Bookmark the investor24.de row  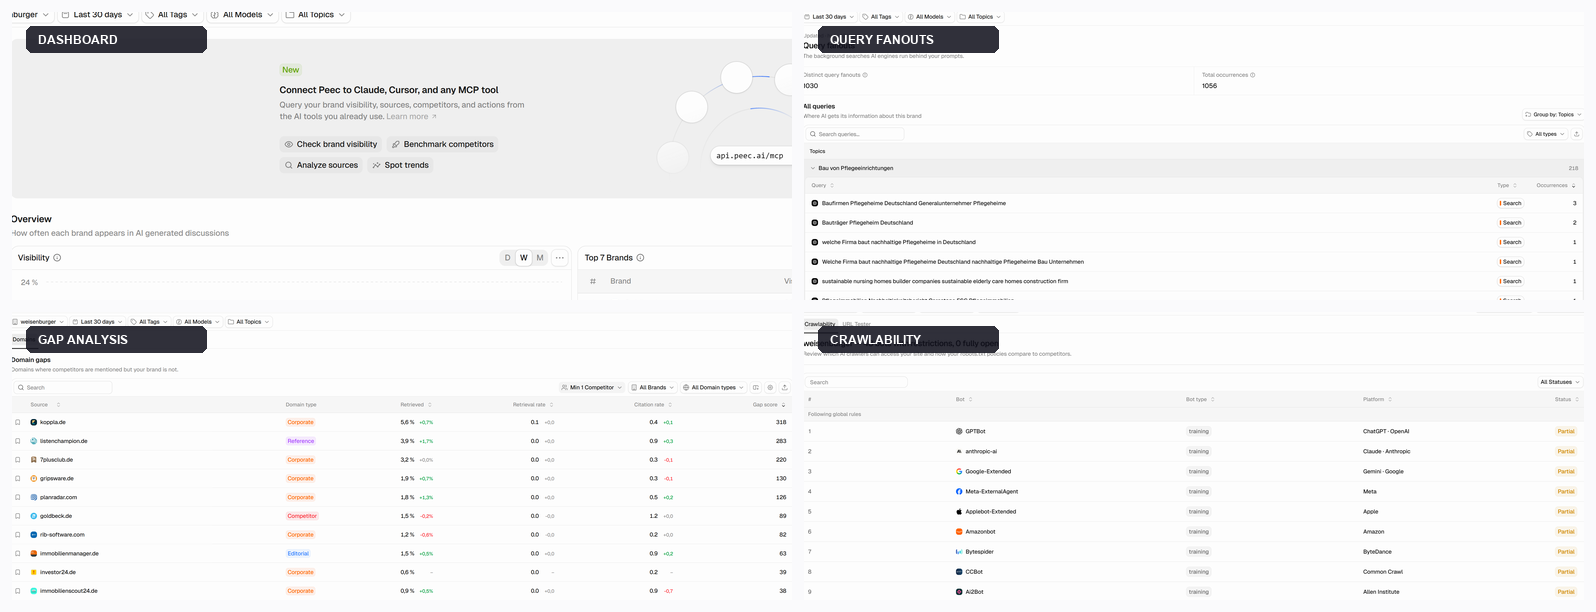pyautogui.click(x=18, y=572)
